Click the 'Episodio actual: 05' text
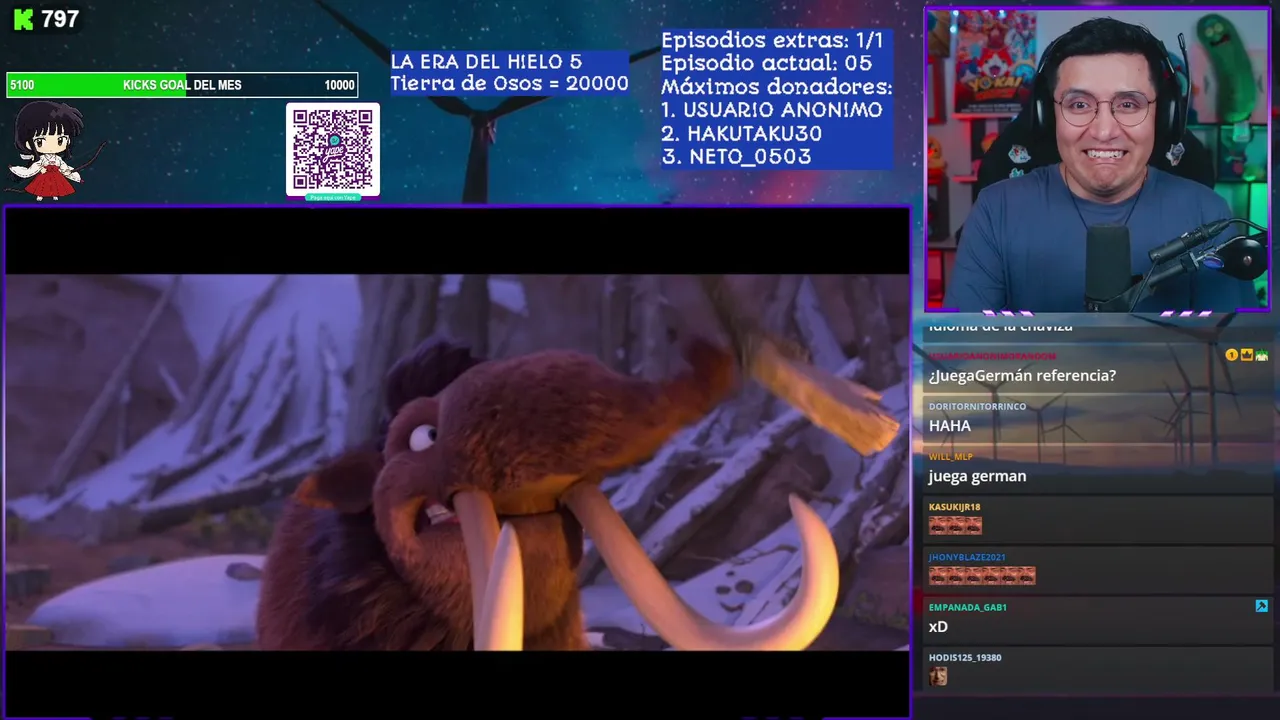Viewport: 1280px width, 720px height. (766, 64)
